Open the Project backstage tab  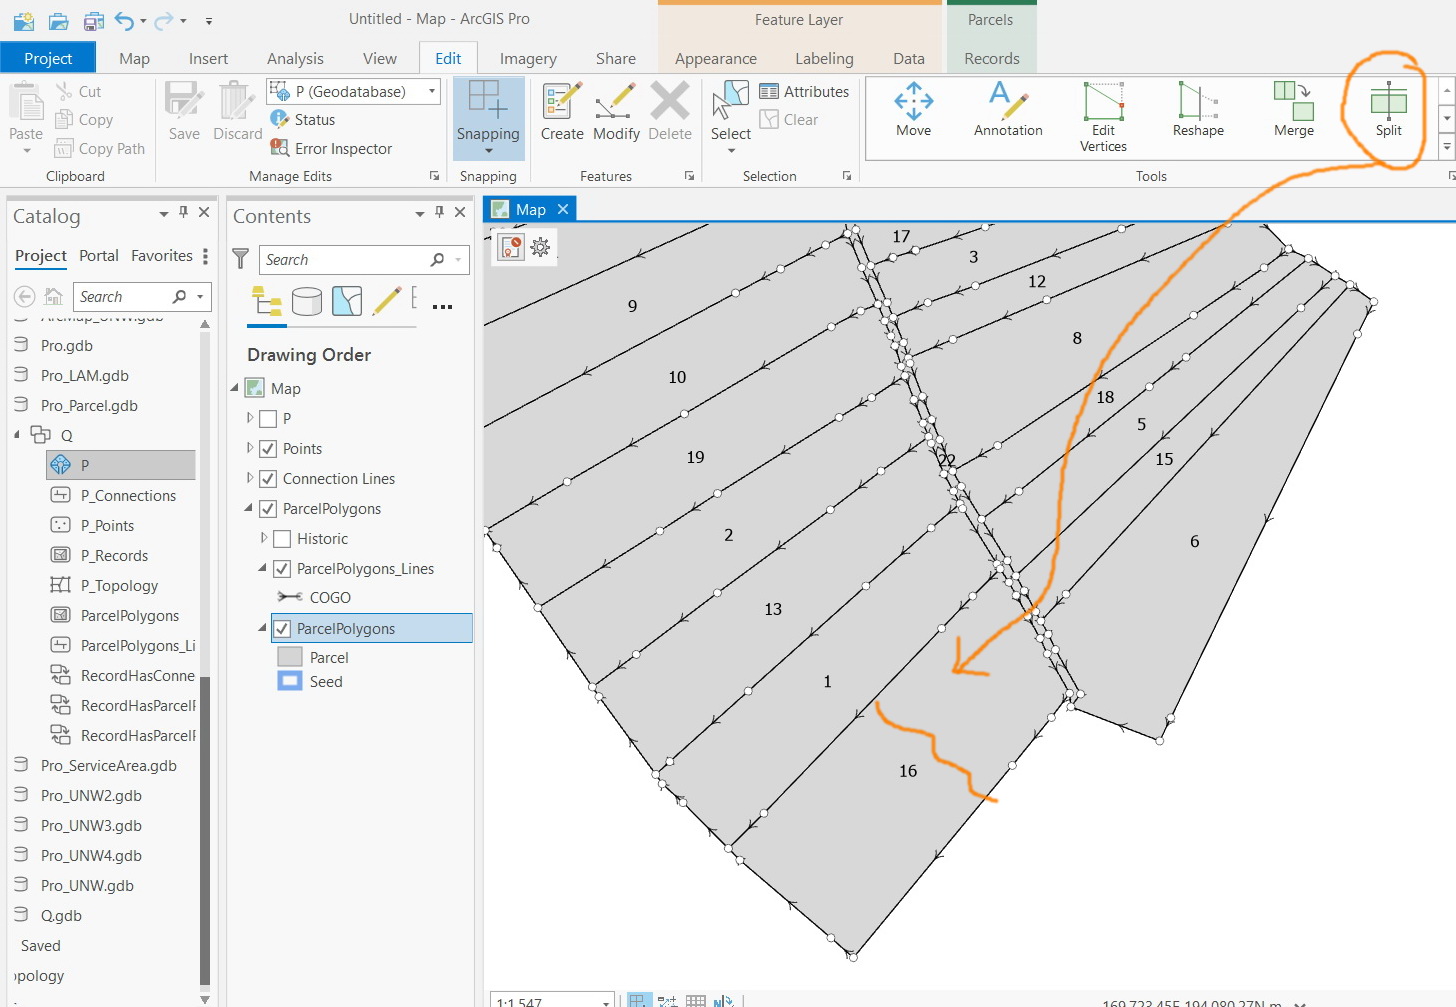48,58
